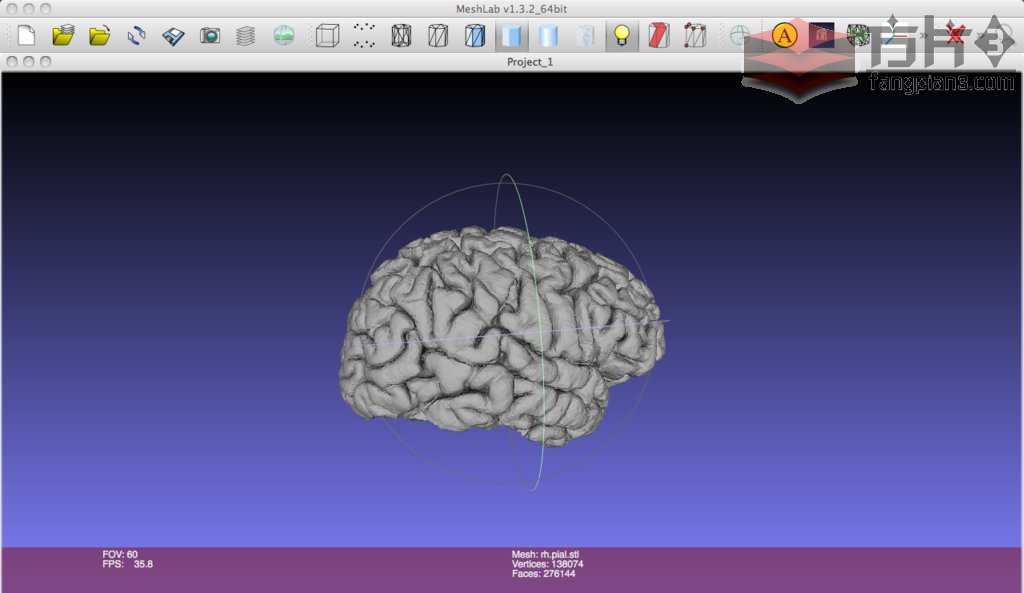Select smooth shading render mode
The image size is (1024, 593).
pos(549,35)
